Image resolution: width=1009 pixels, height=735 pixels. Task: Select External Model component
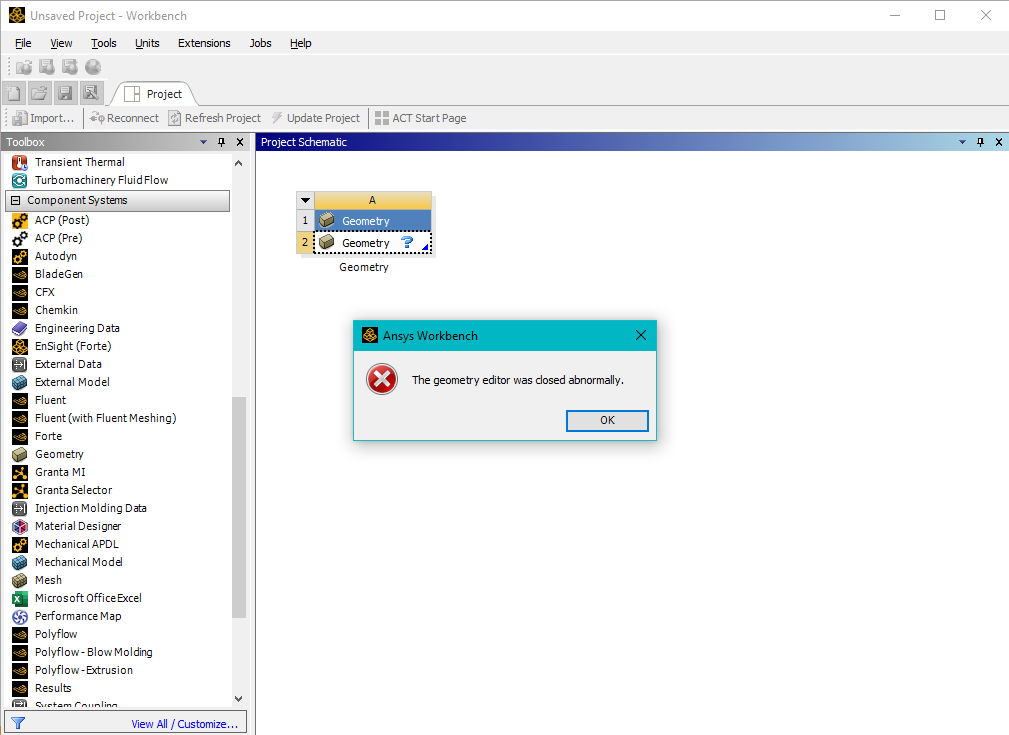(72, 382)
